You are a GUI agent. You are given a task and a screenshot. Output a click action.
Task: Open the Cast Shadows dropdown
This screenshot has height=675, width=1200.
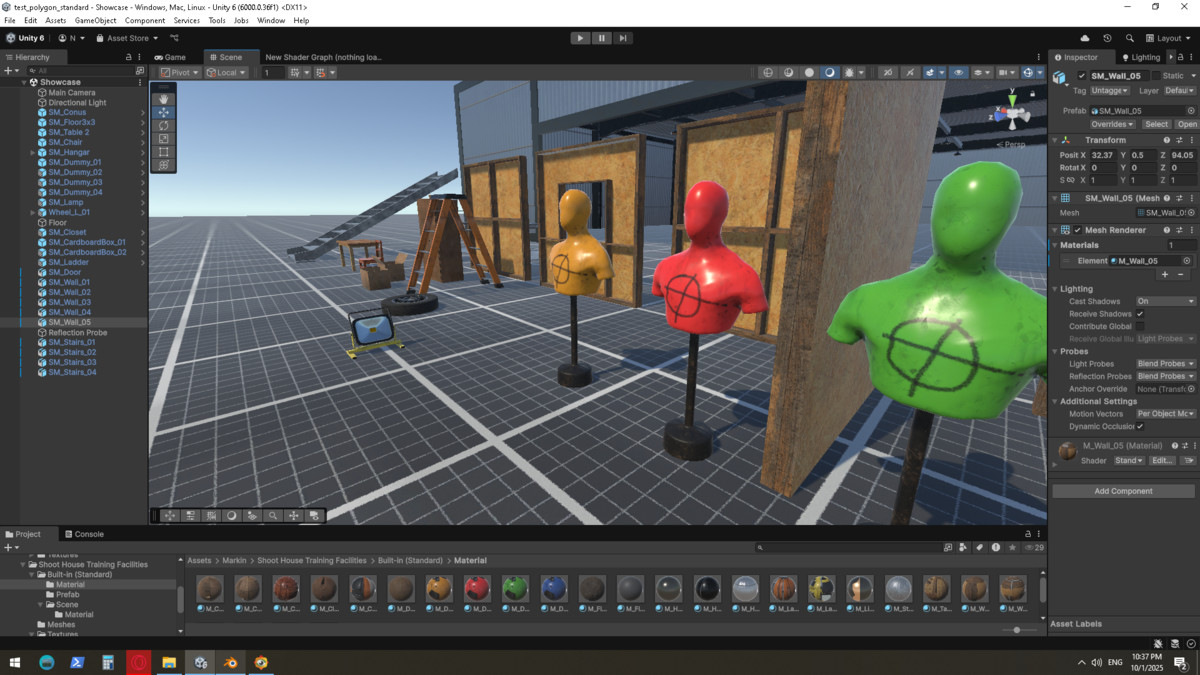tap(1165, 301)
